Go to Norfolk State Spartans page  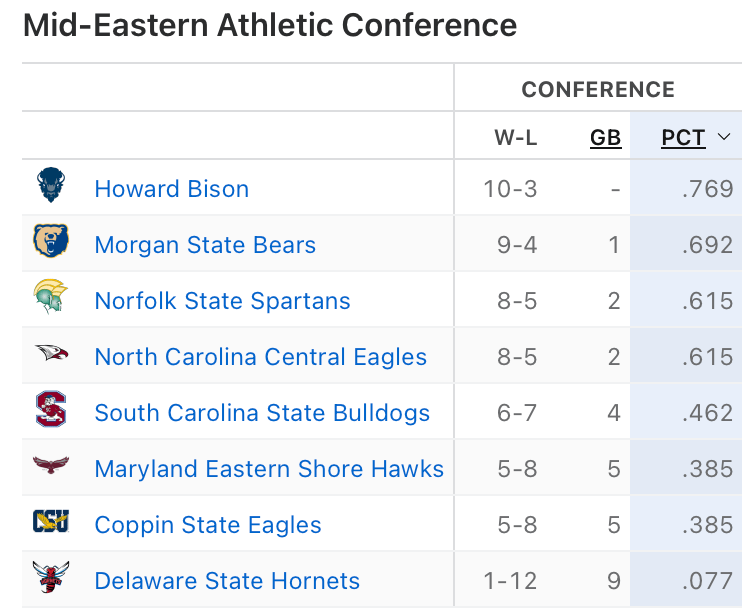click(222, 301)
